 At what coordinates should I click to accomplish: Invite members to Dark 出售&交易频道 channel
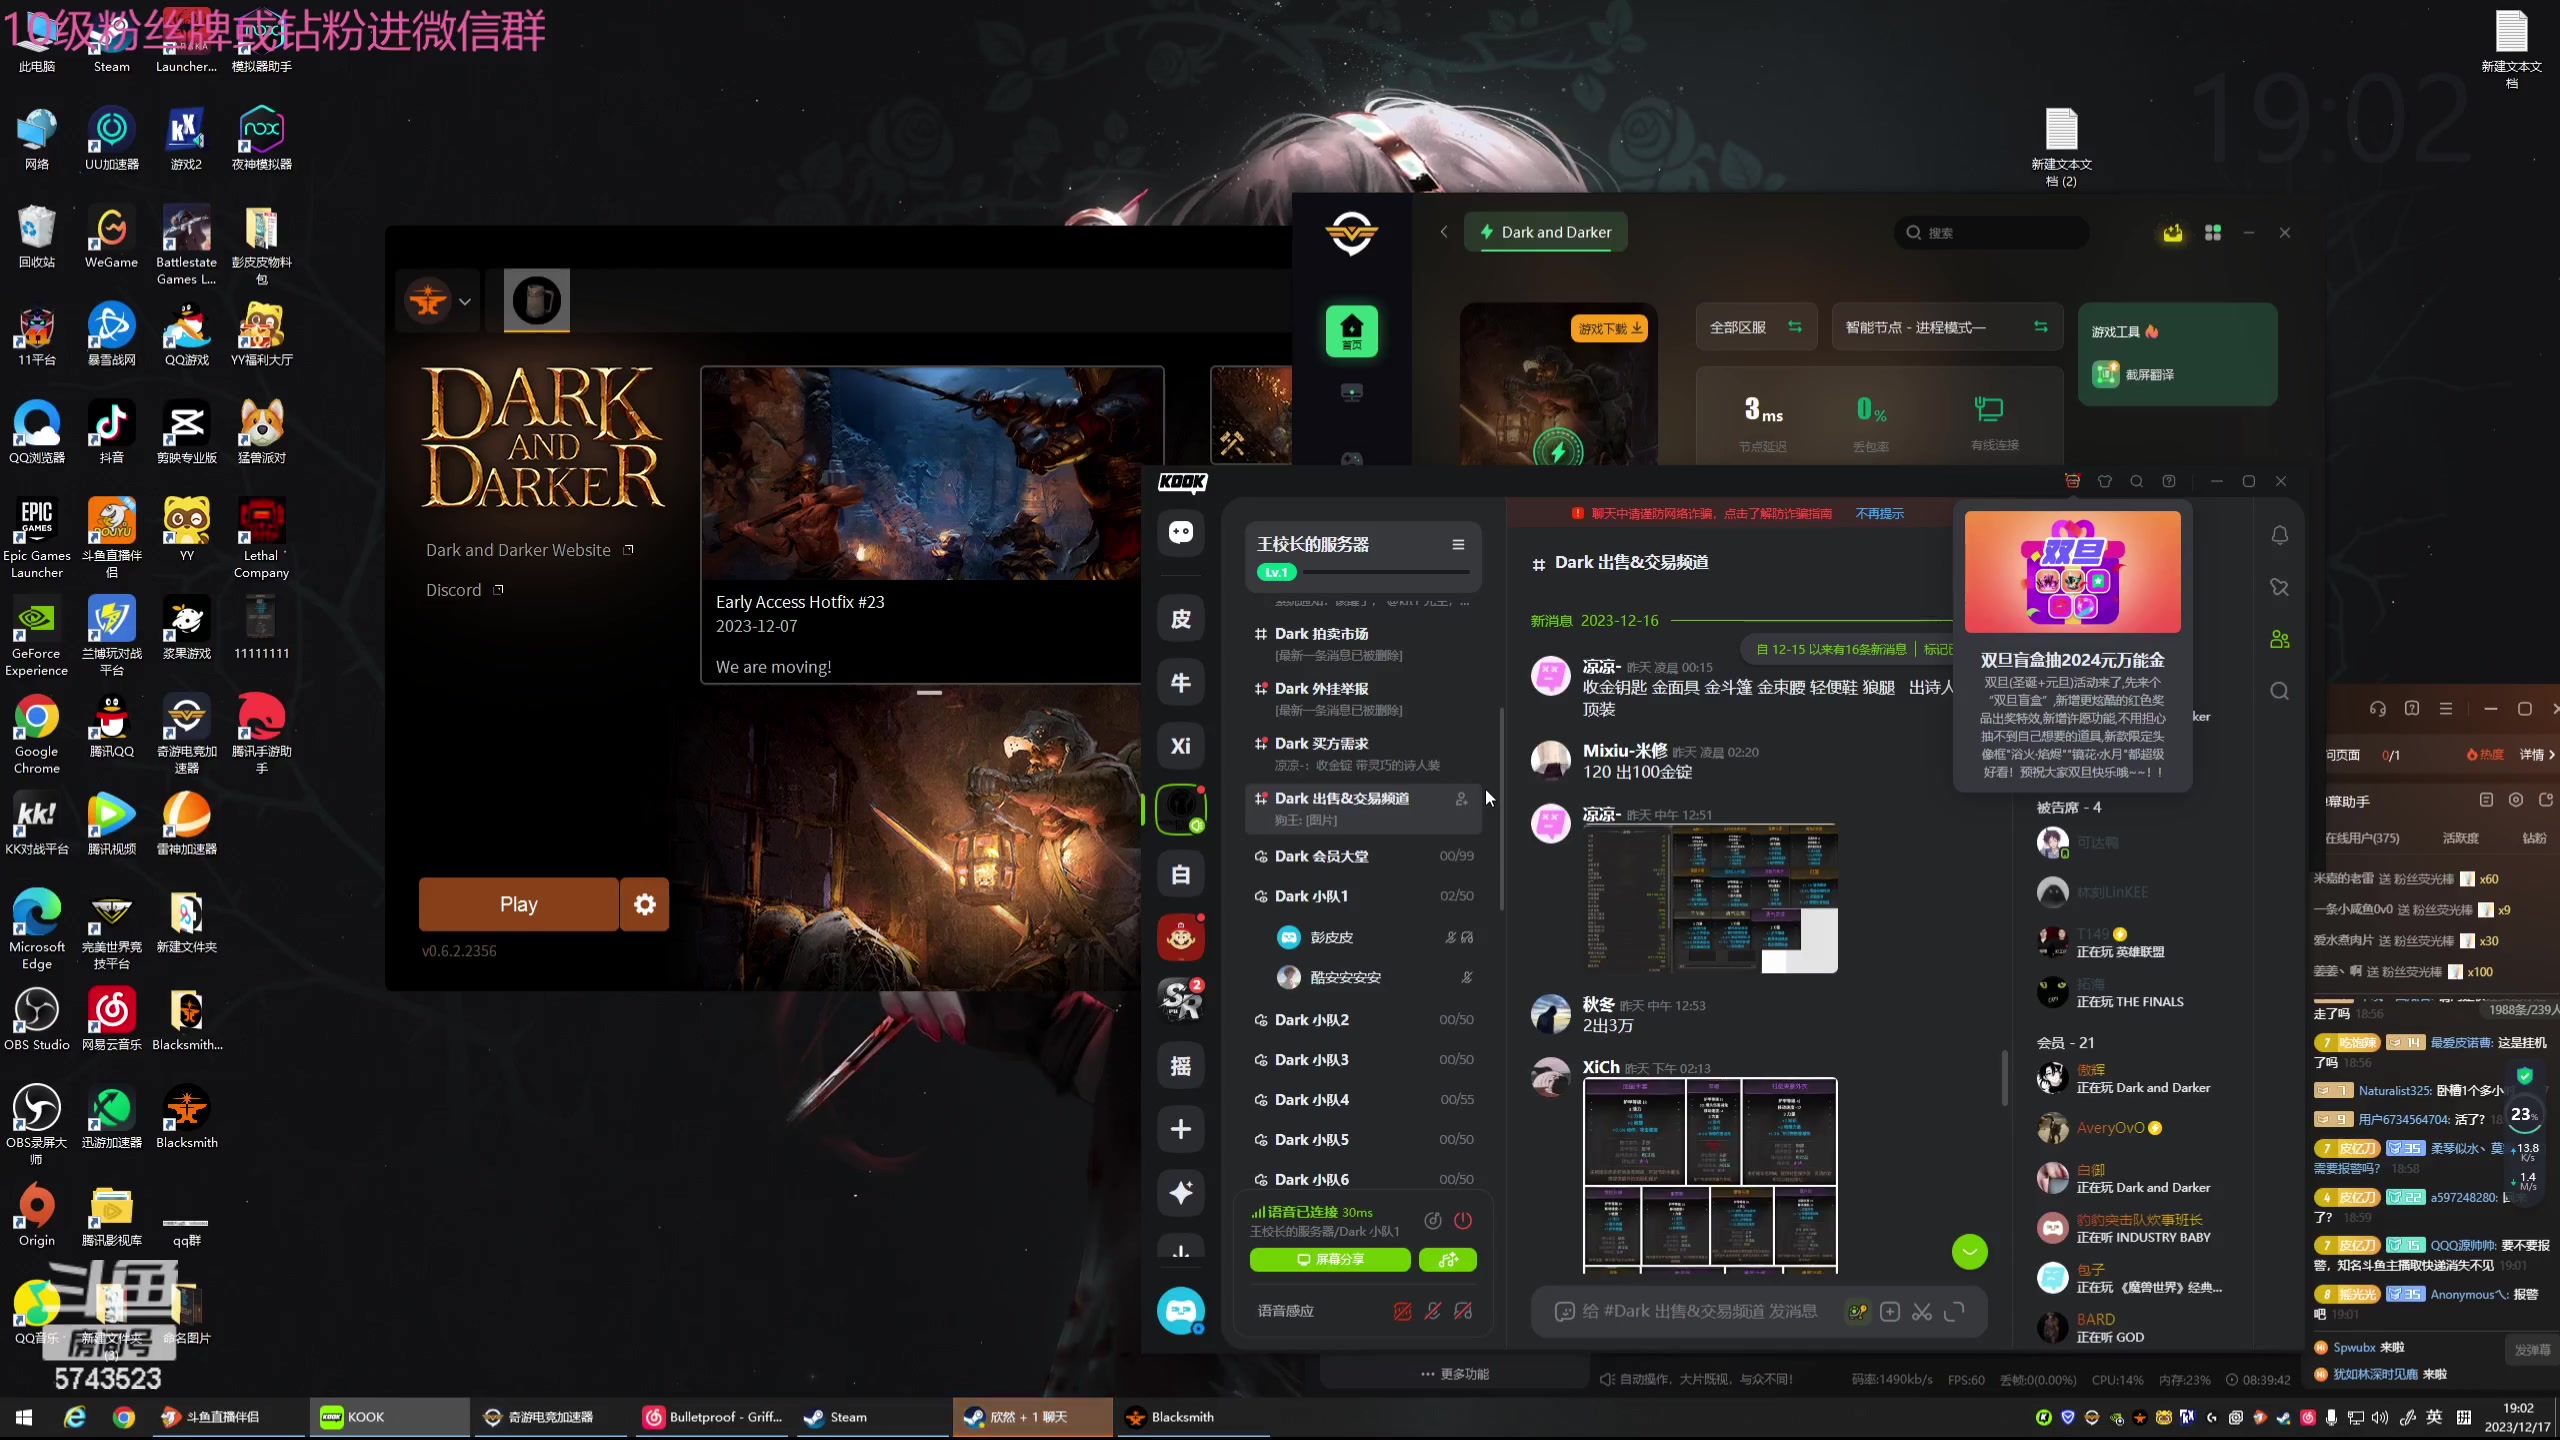pos(1462,799)
